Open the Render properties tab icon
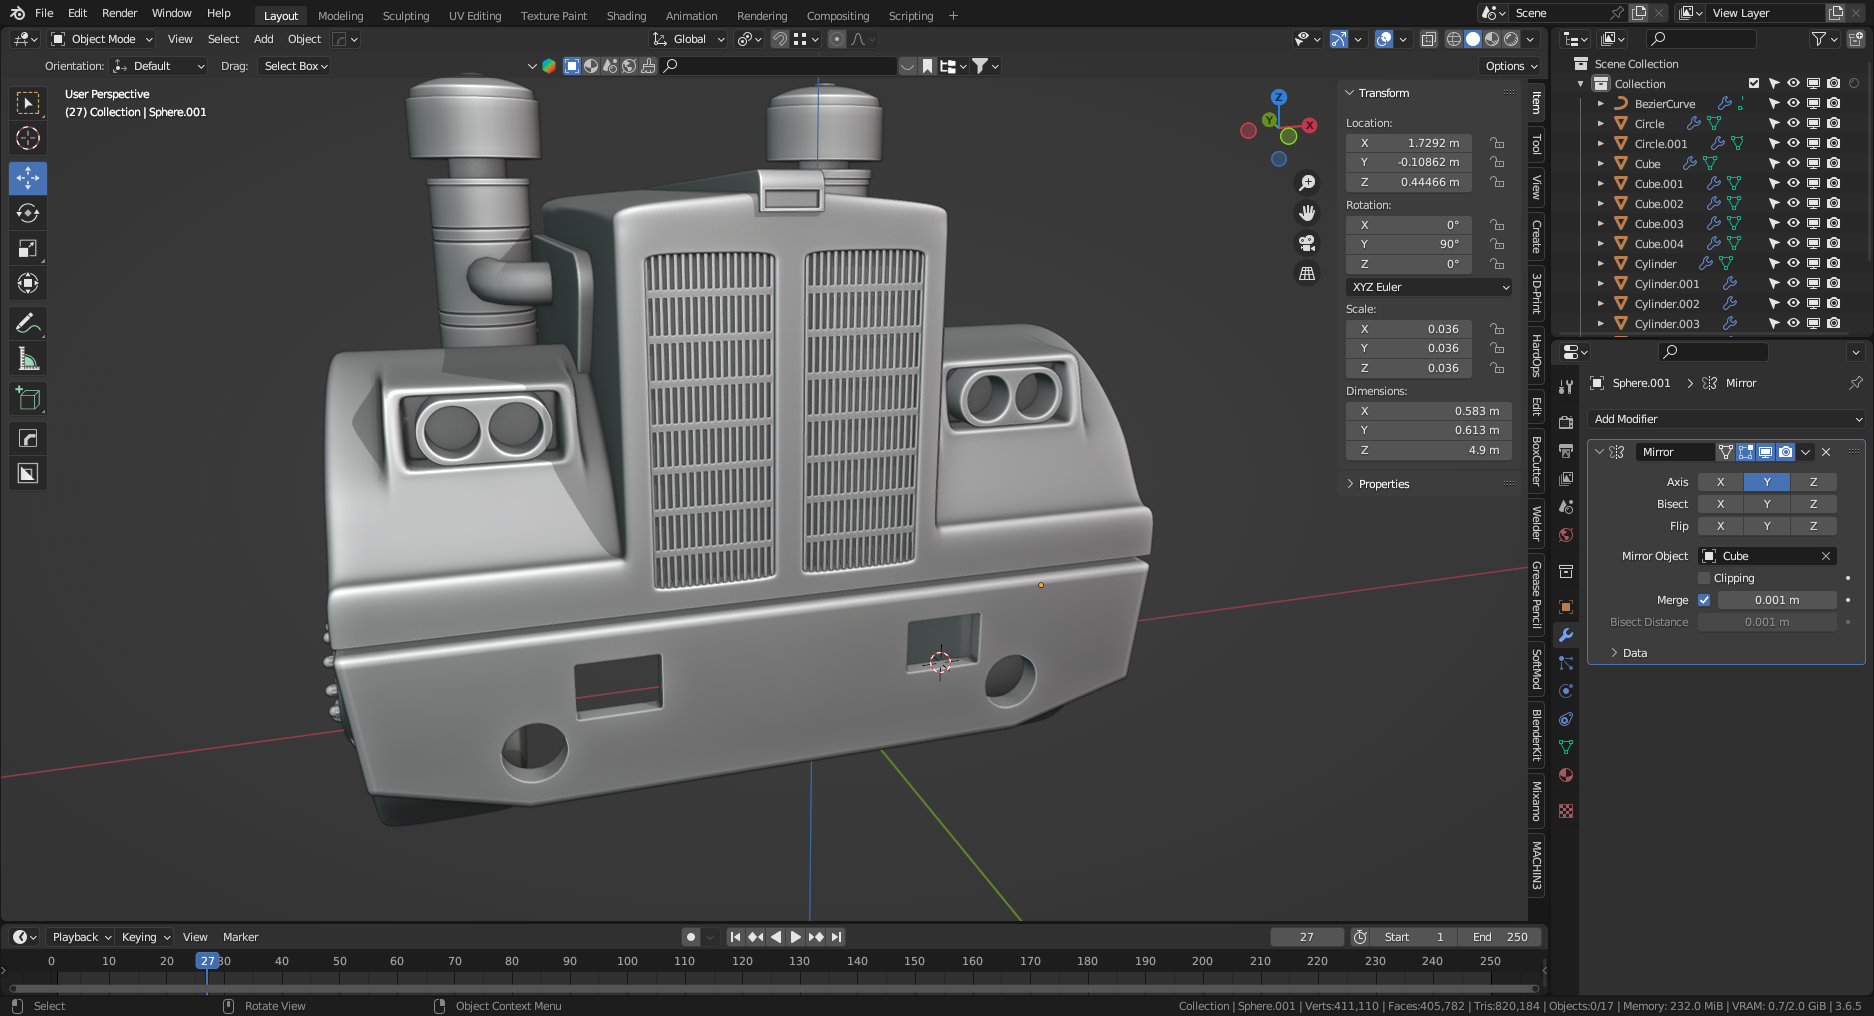 (1566, 423)
